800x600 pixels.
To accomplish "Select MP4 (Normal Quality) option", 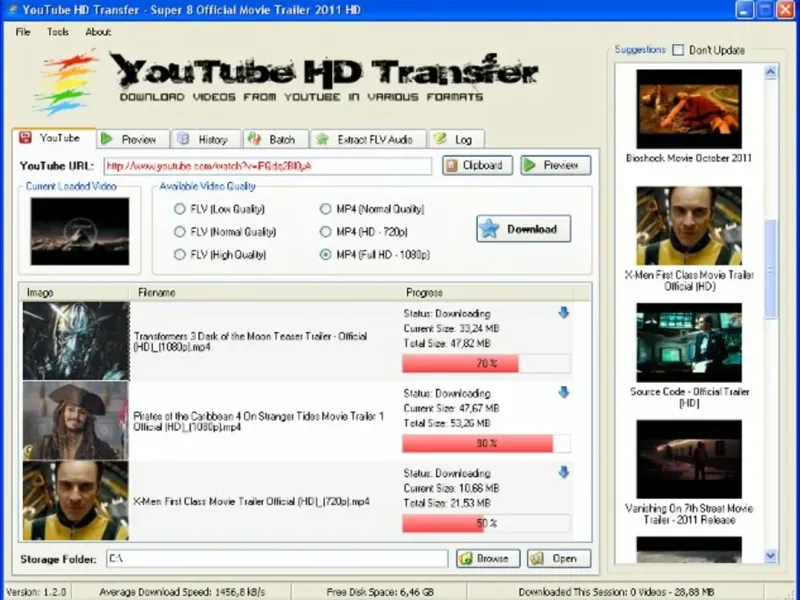I will (x=326, y=209).
